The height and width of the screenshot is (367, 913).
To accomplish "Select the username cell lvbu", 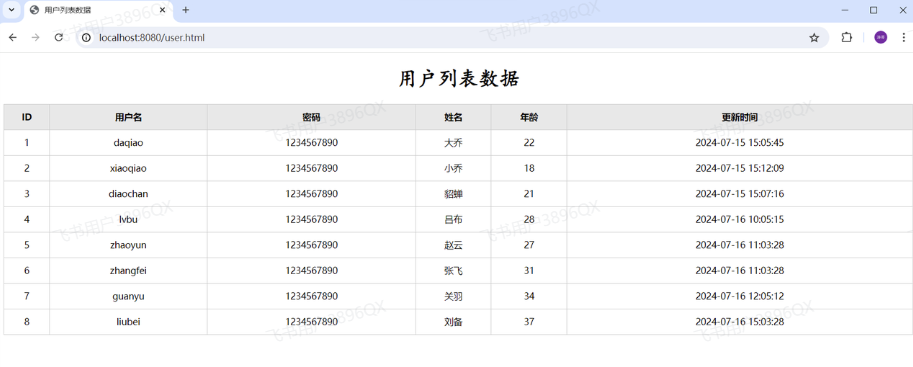I will [x=128, y=220].
